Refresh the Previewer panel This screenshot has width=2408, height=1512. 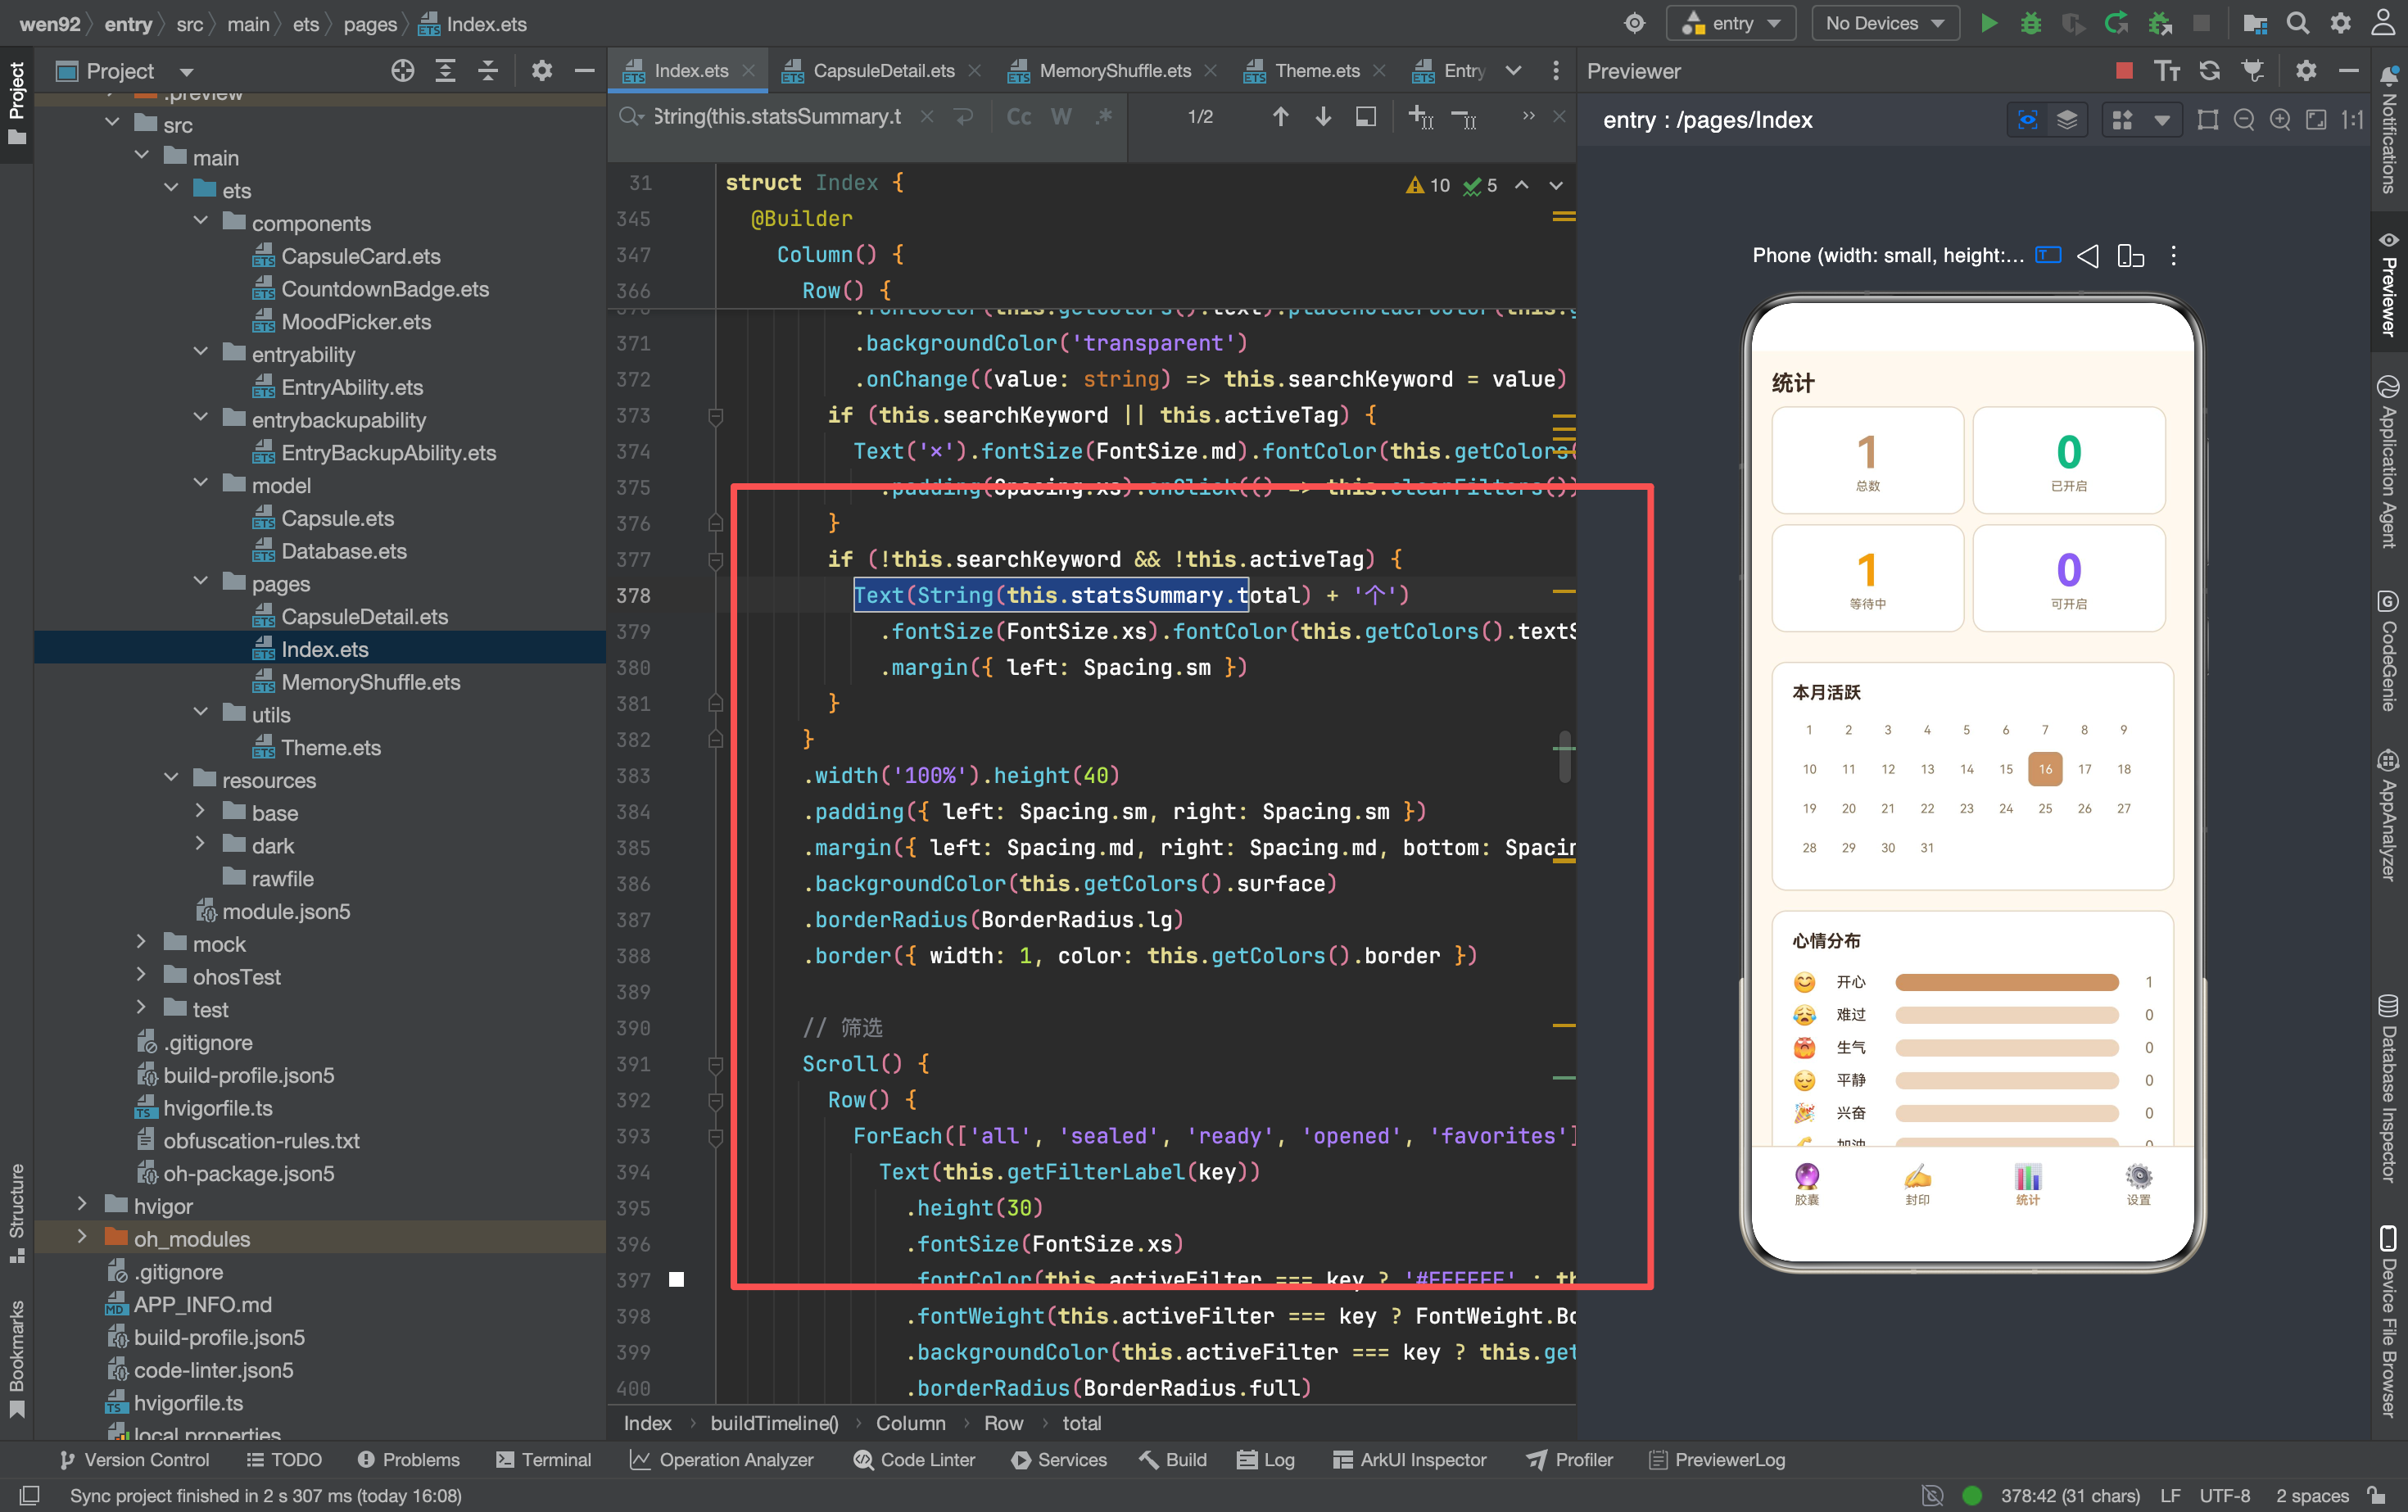coord(2209,70)
